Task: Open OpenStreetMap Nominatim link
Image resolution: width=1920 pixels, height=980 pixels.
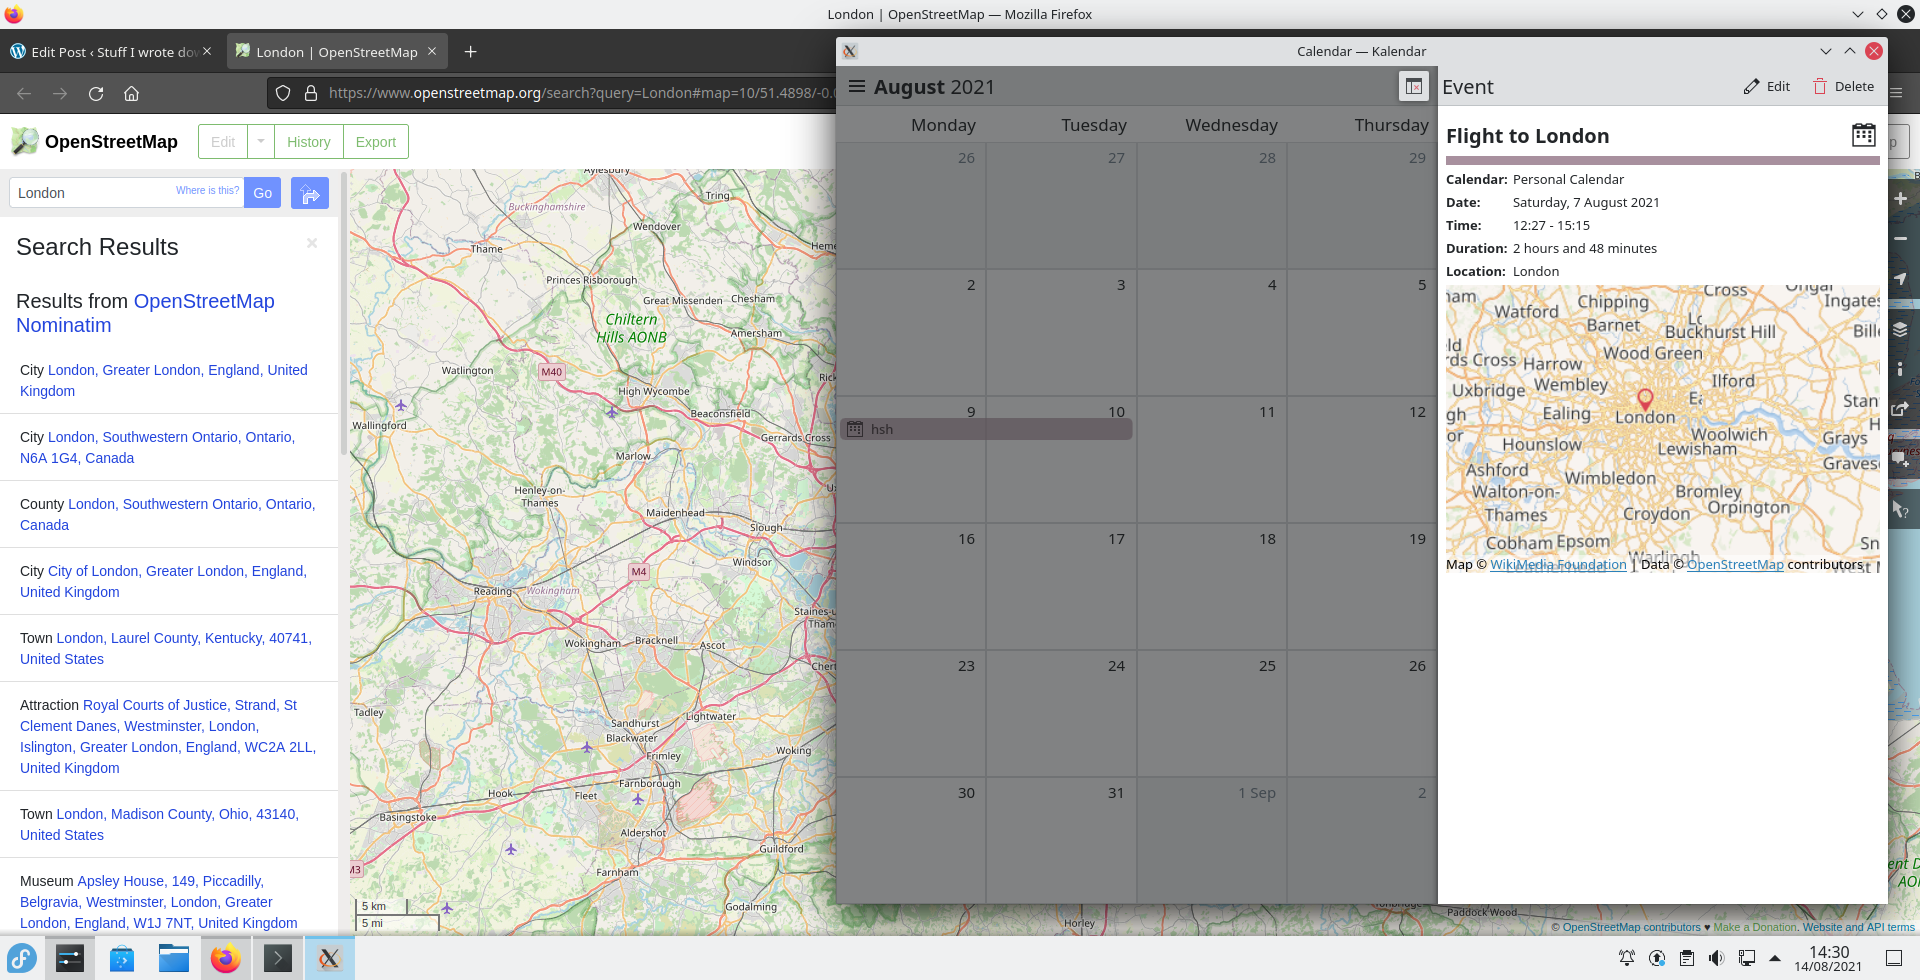Action: [145, 313]
